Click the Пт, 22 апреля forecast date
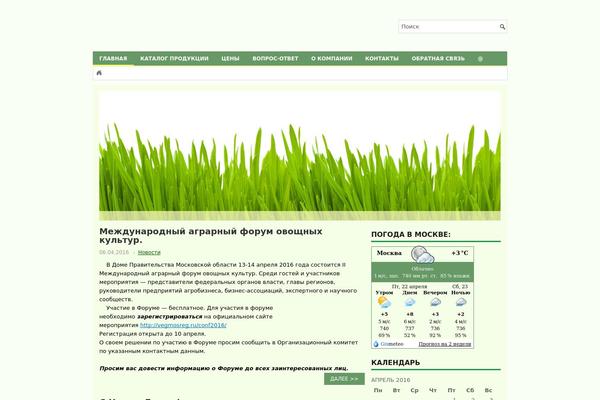The width and height of the screenshot is (600, 400). pyautogui.click(x=409, y=286)
